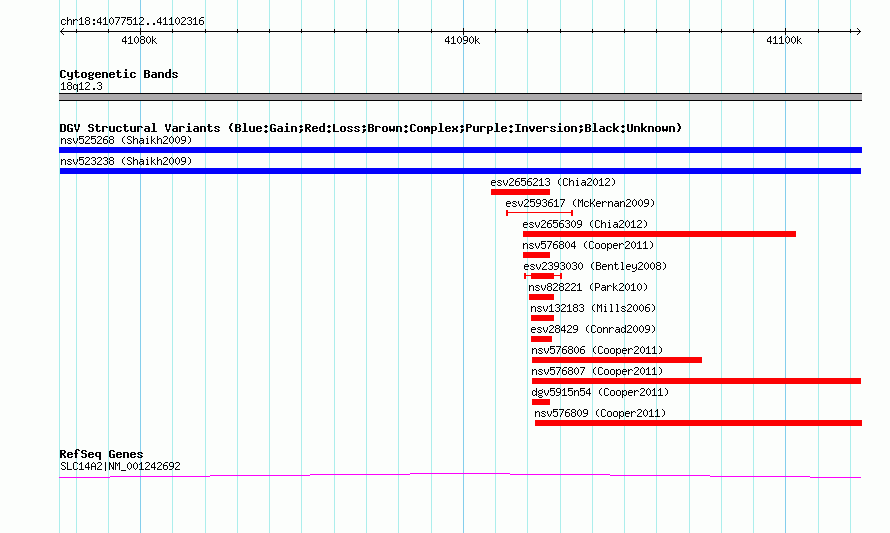Open the nsv576806 (Cooper2011) label
Viewport: 890px width, 533px height.
tap(597, 350)
